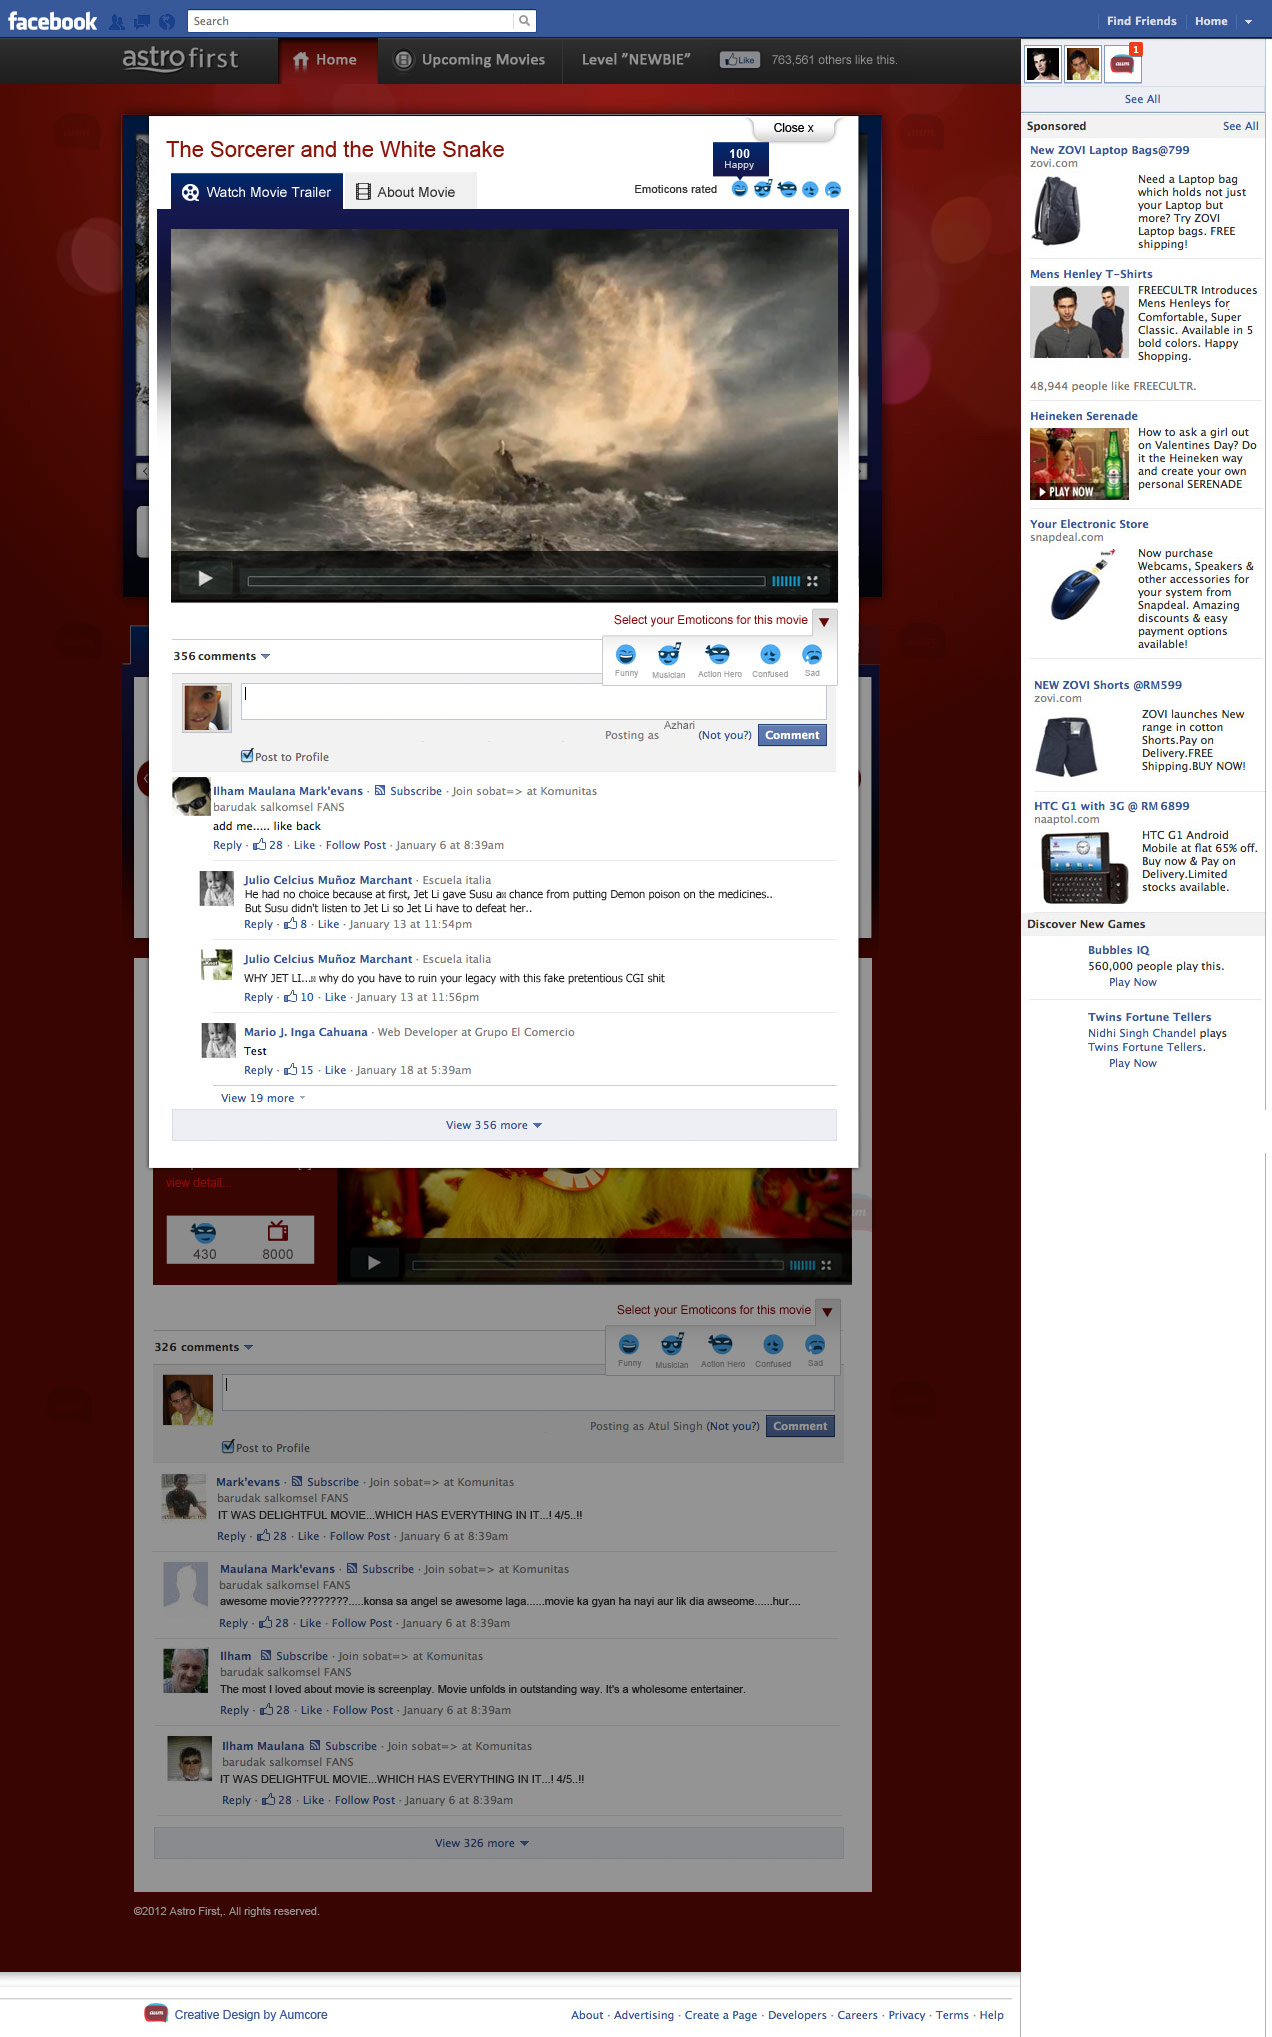Close the movie popup with Close x
Screen dimensions: 1272x2037
(x=793, y=128)
